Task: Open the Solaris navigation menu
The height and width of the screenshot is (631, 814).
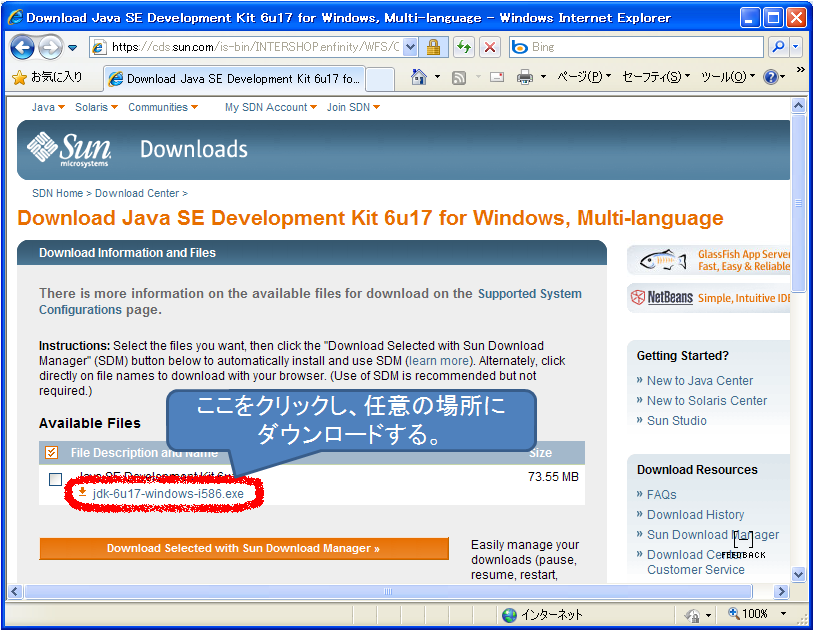Action: [x=97, y=107]
